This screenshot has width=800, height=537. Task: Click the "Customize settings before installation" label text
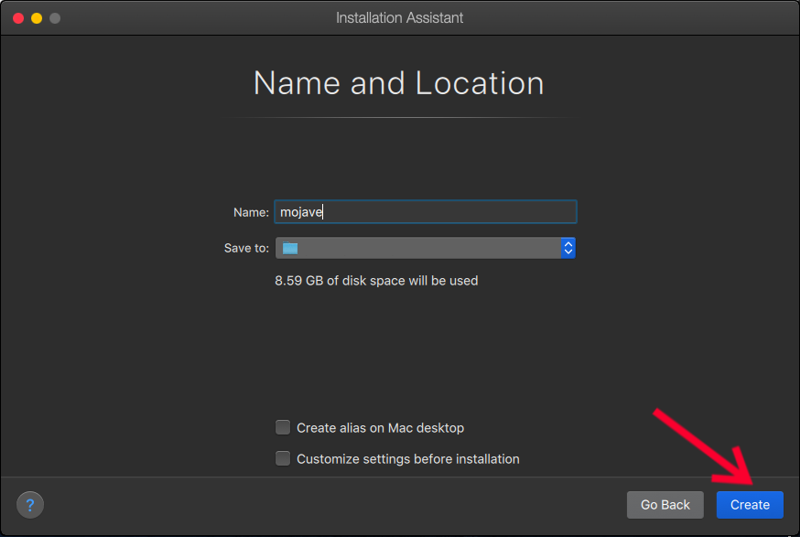tap(408, 459)
